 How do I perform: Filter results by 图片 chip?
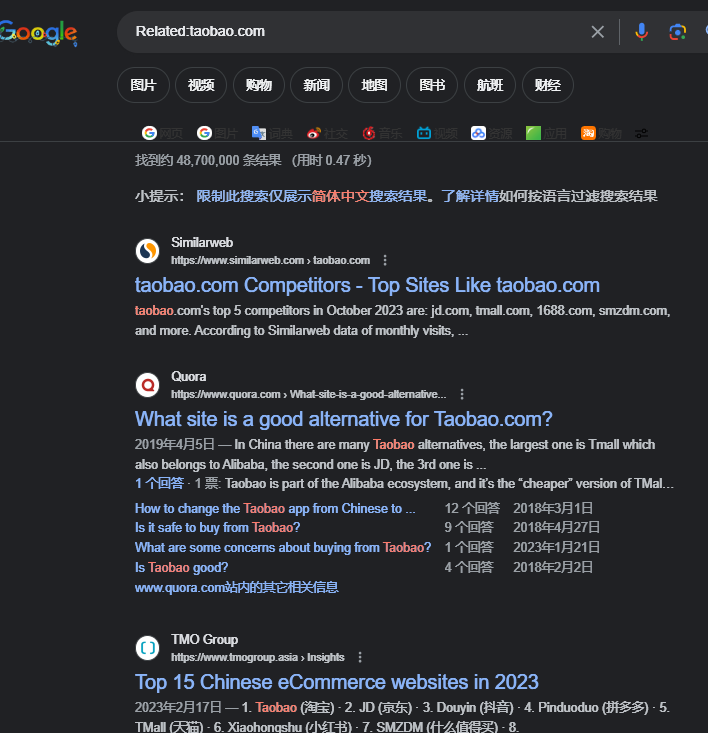[x=143, y=85]
